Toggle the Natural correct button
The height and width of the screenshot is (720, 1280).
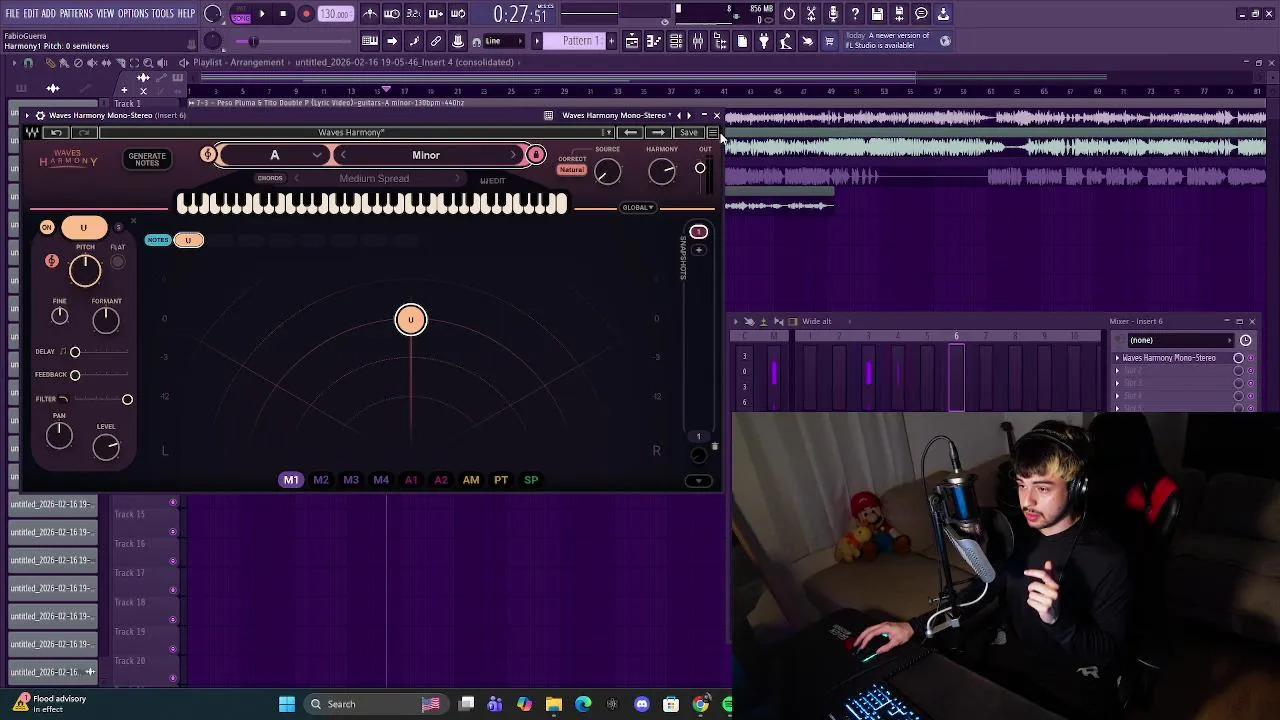click(x=571, y=170)
